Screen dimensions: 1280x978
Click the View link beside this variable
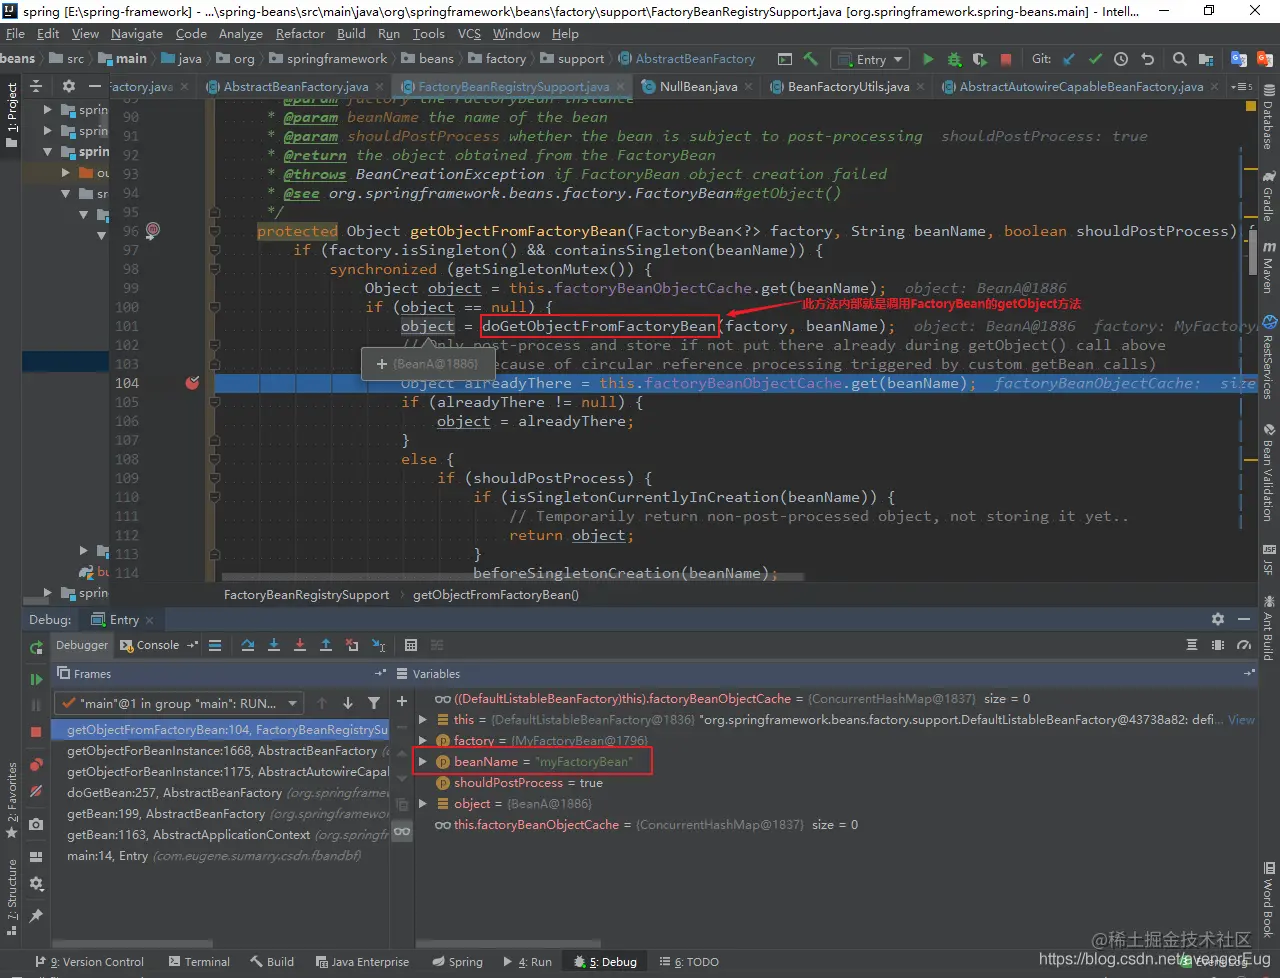(x=1241, y=720)
